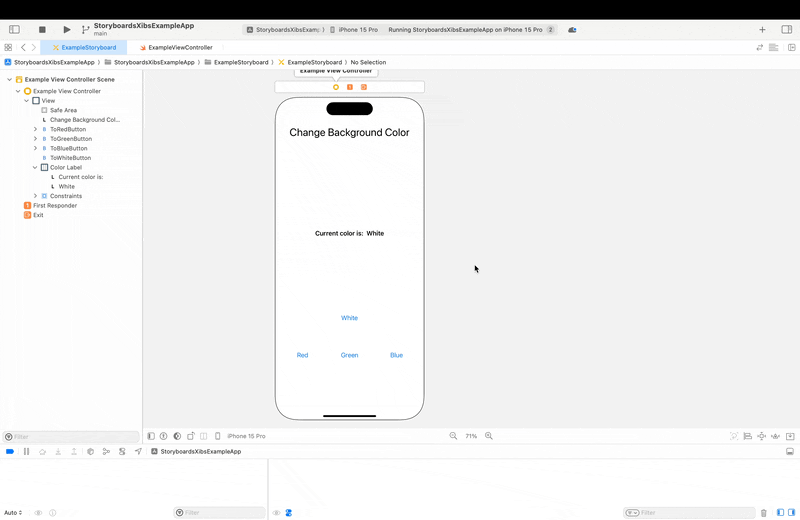Select the 'Current color is:' outline item
Screen dimensions: 800x520
77,177
